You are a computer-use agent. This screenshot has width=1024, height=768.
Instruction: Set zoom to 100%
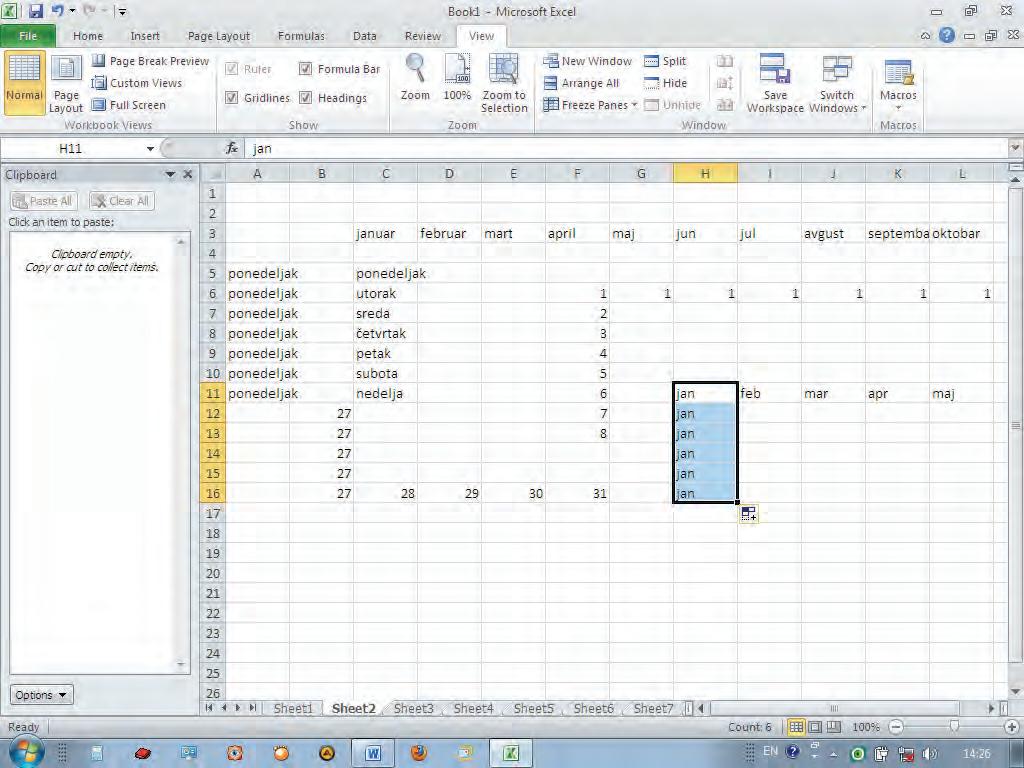(x=457, y=77)
